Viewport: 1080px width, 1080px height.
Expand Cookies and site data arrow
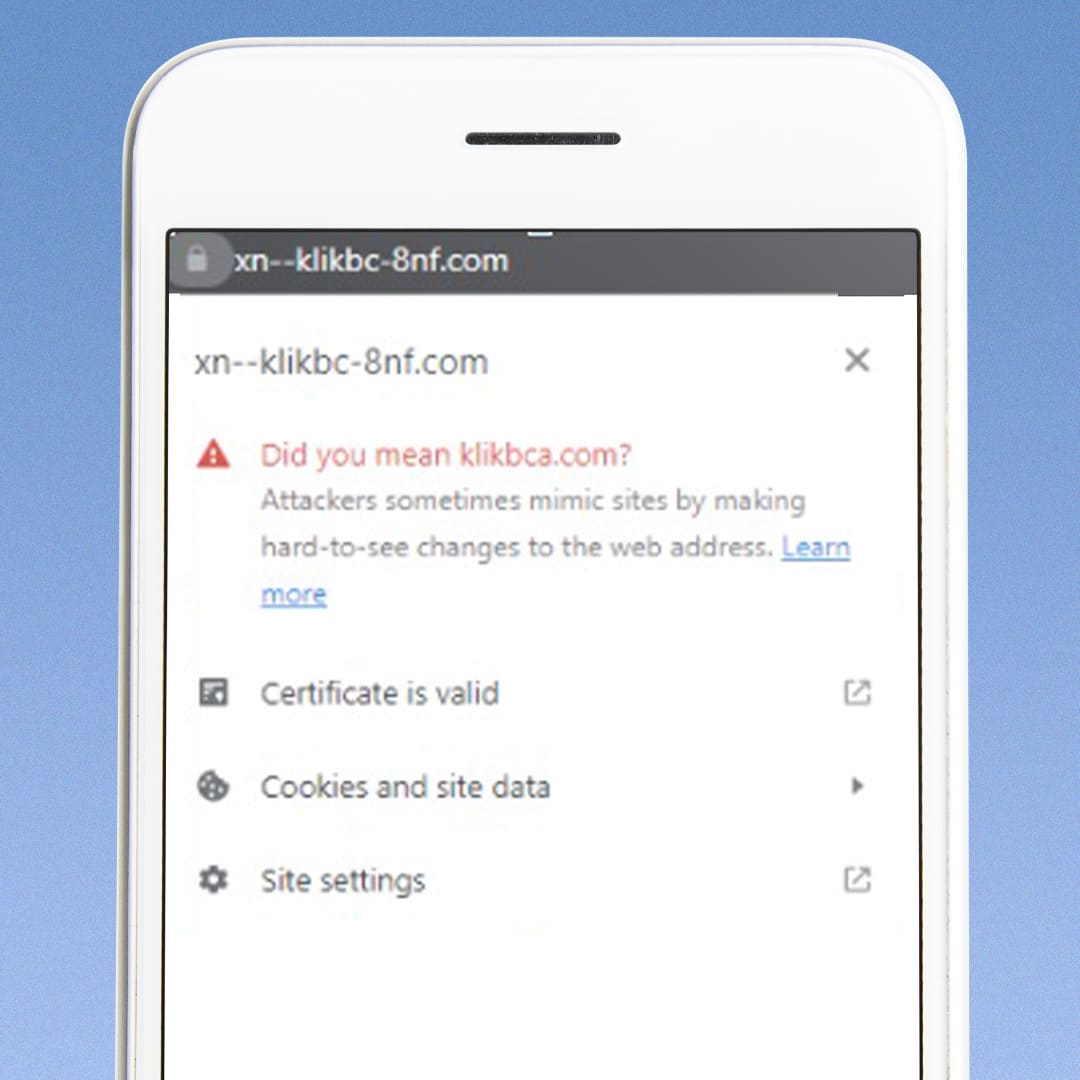coord(858,786)
